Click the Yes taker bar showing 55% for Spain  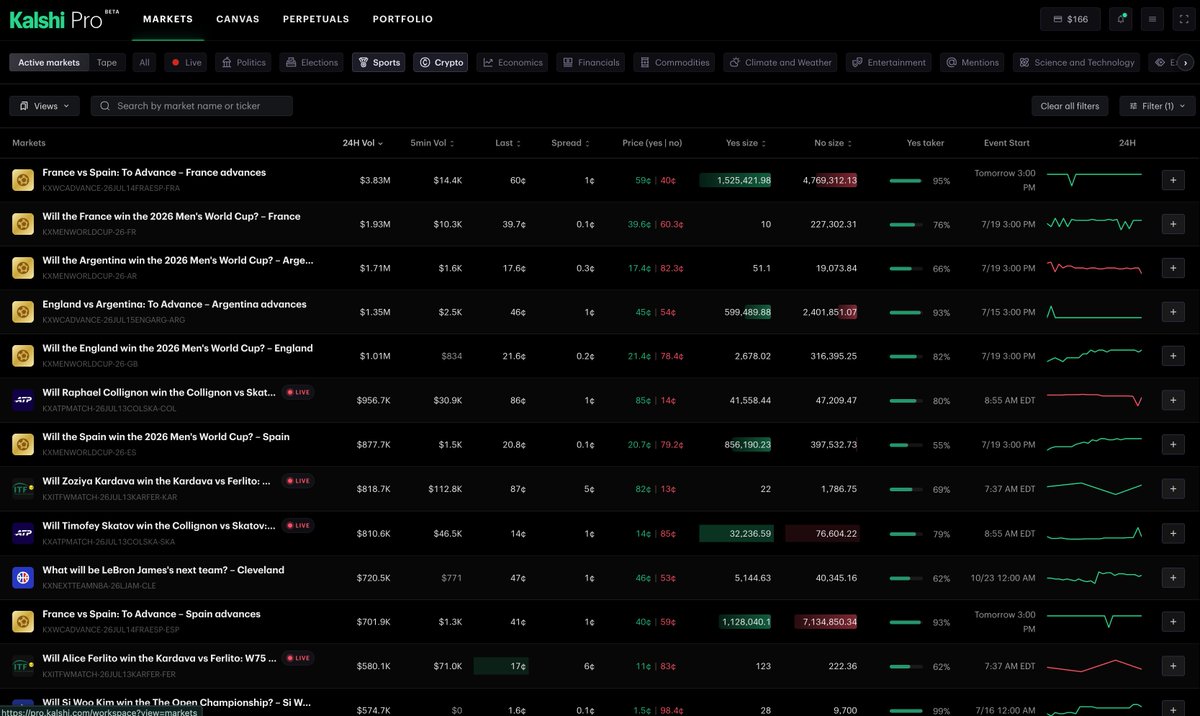coord(905,446)
